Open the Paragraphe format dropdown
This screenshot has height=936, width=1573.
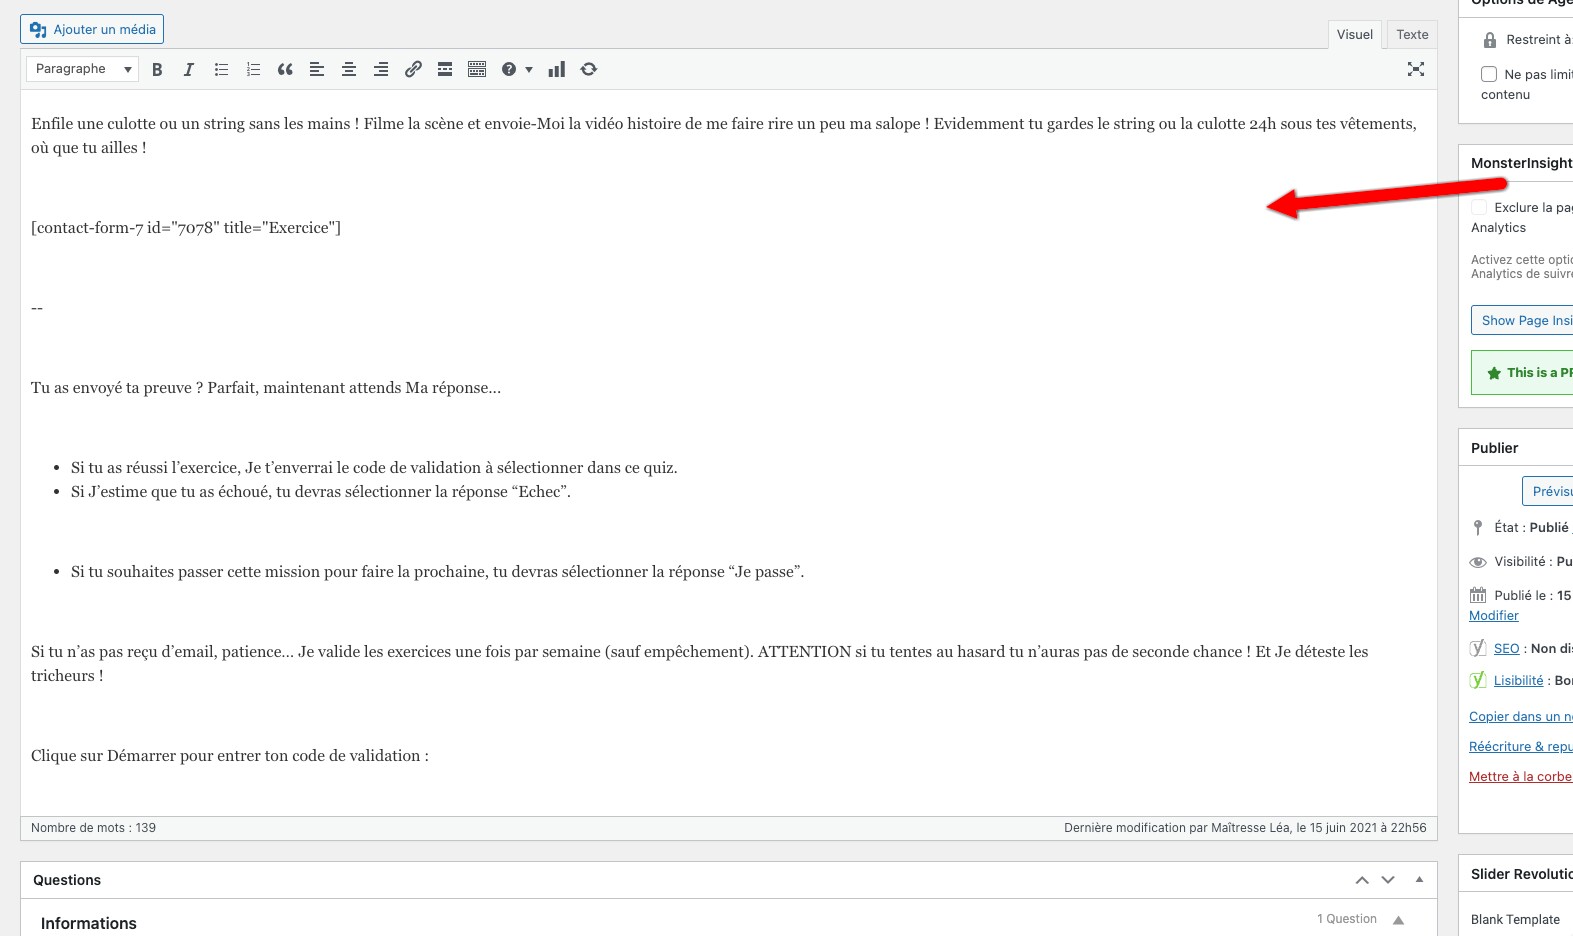83,69
